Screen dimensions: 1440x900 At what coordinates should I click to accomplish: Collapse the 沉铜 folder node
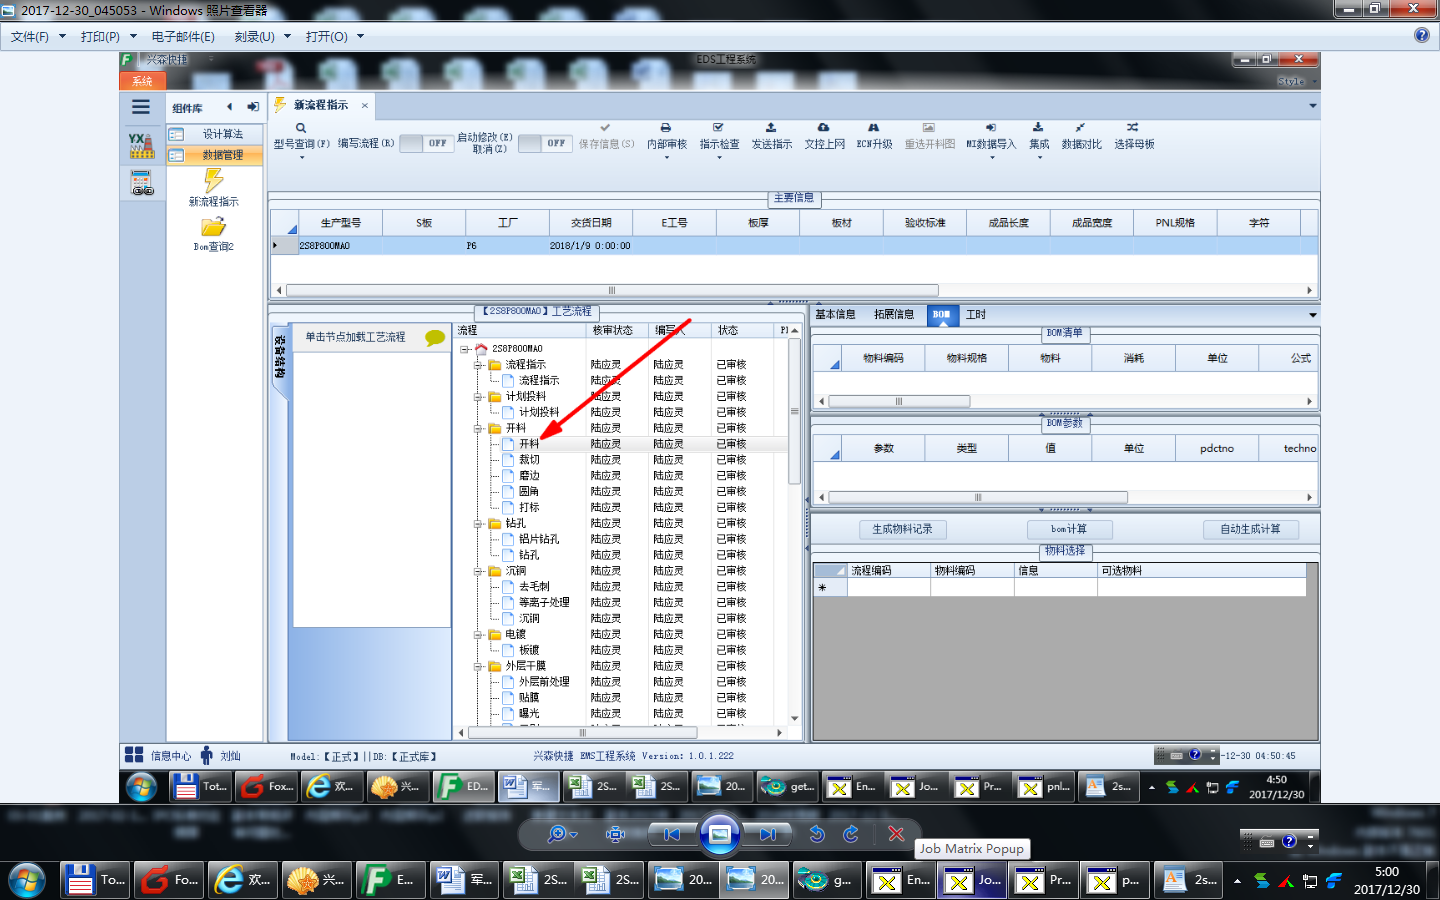[478, 571]
